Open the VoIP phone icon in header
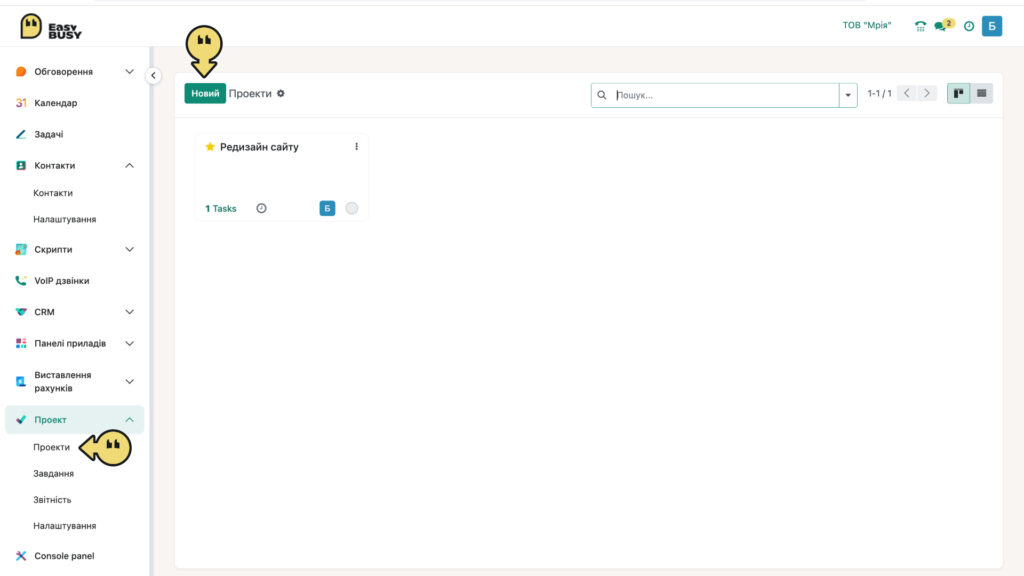 tap(920, 26)
